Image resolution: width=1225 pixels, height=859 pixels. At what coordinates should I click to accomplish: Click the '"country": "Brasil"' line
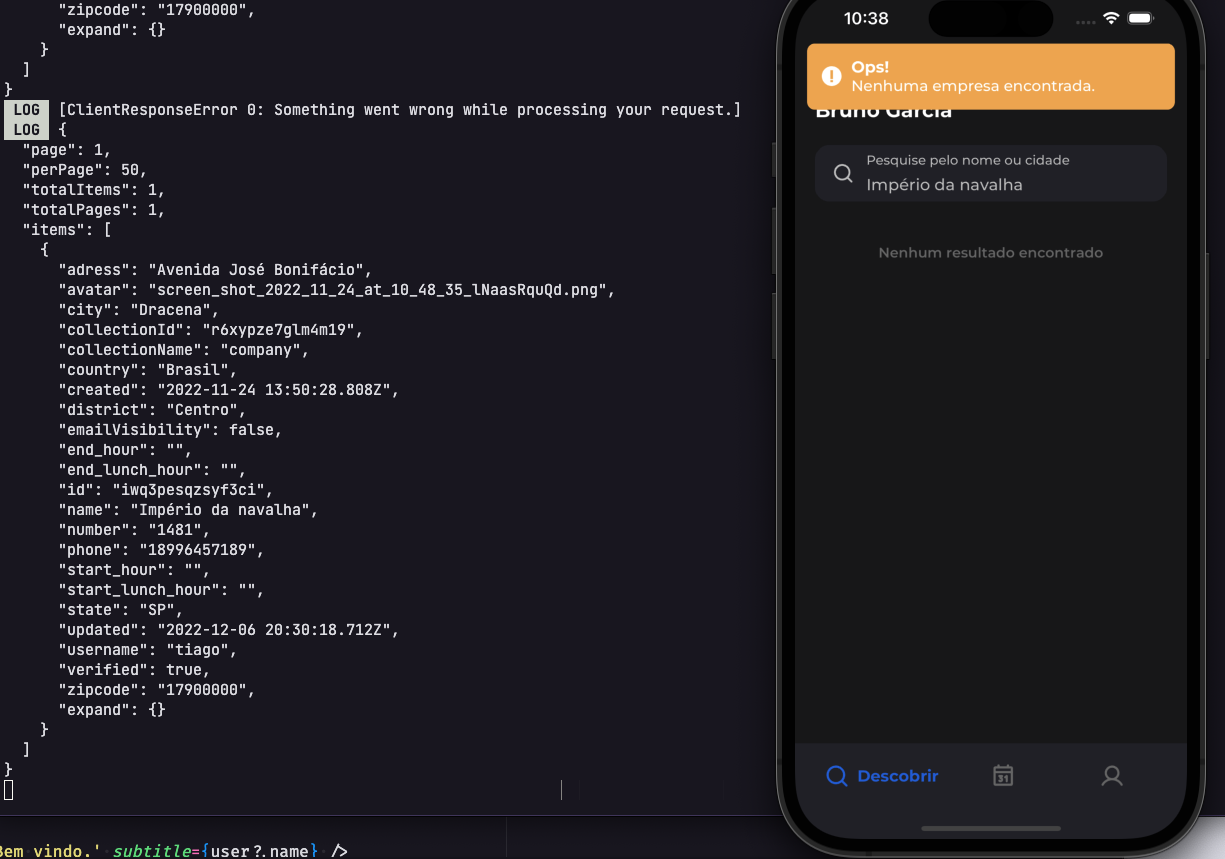(147, 370)
